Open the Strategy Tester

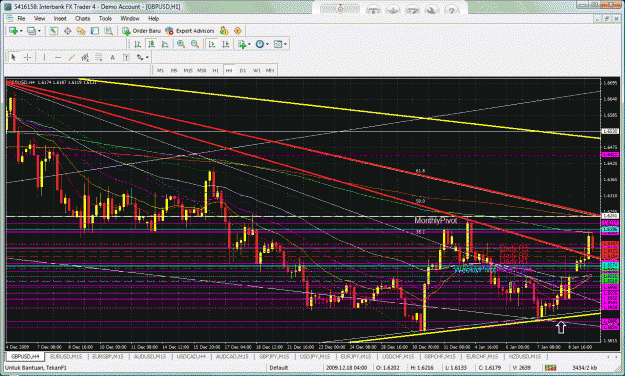108,31
